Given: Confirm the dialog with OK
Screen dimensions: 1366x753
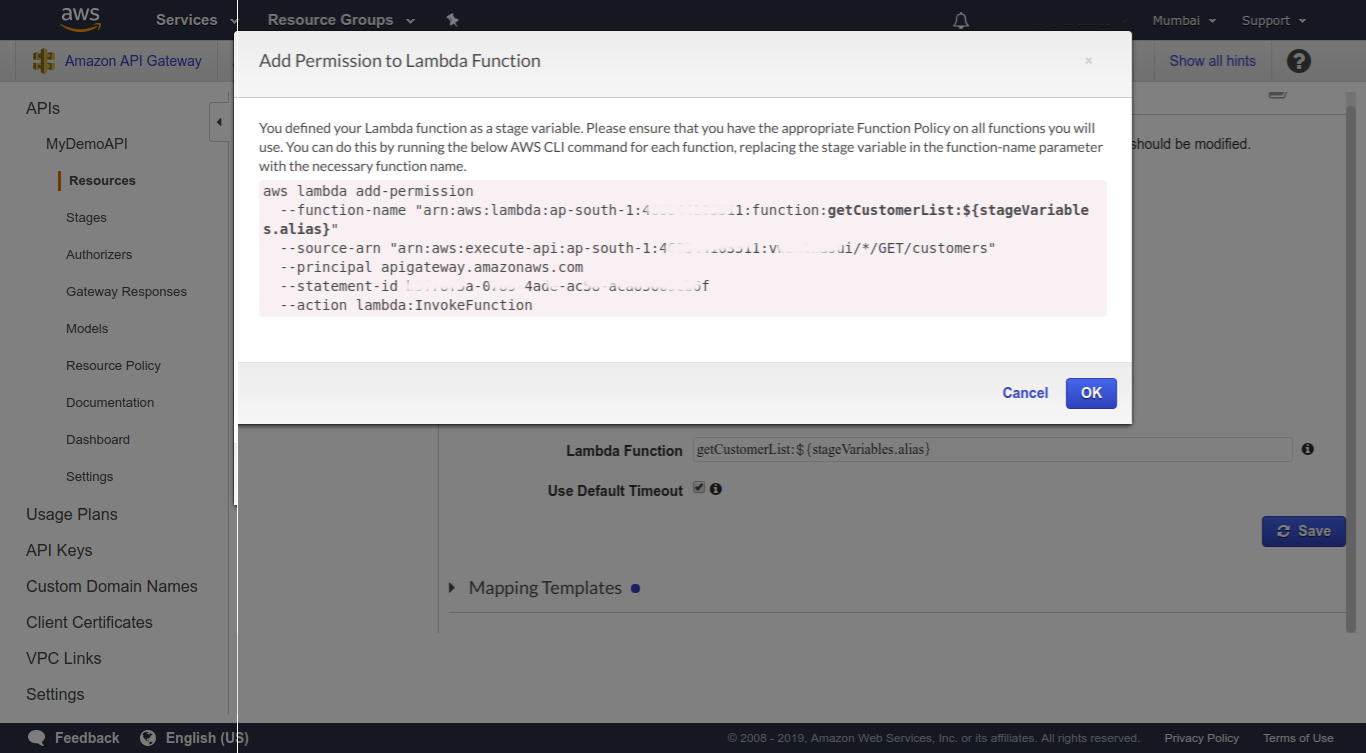Looking at the screenshot, I should (1091, 393).
